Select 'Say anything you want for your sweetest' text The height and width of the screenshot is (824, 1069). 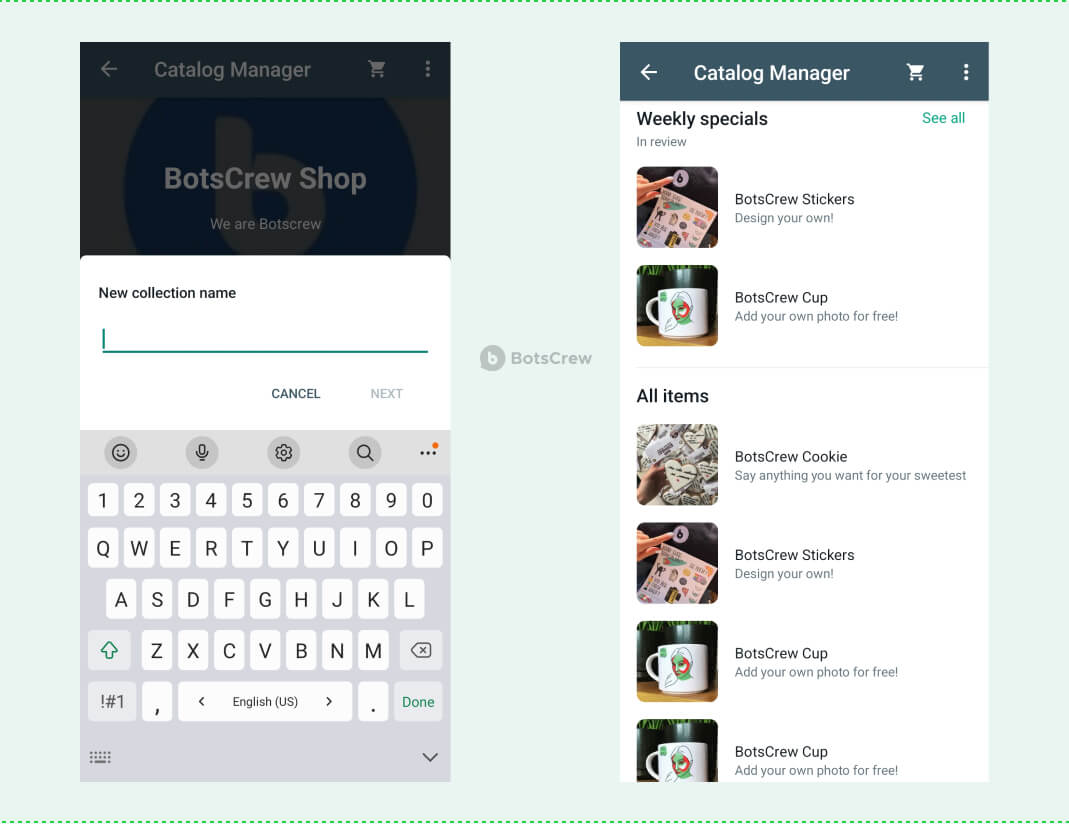(x=850, y=476)
